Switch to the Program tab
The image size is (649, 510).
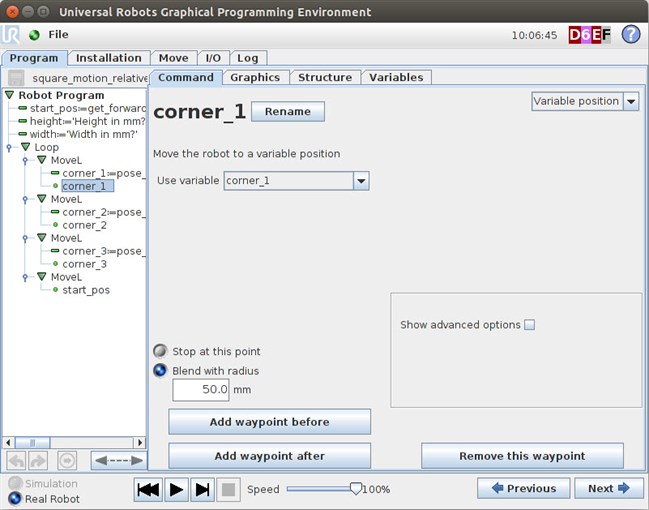(34, 58)
